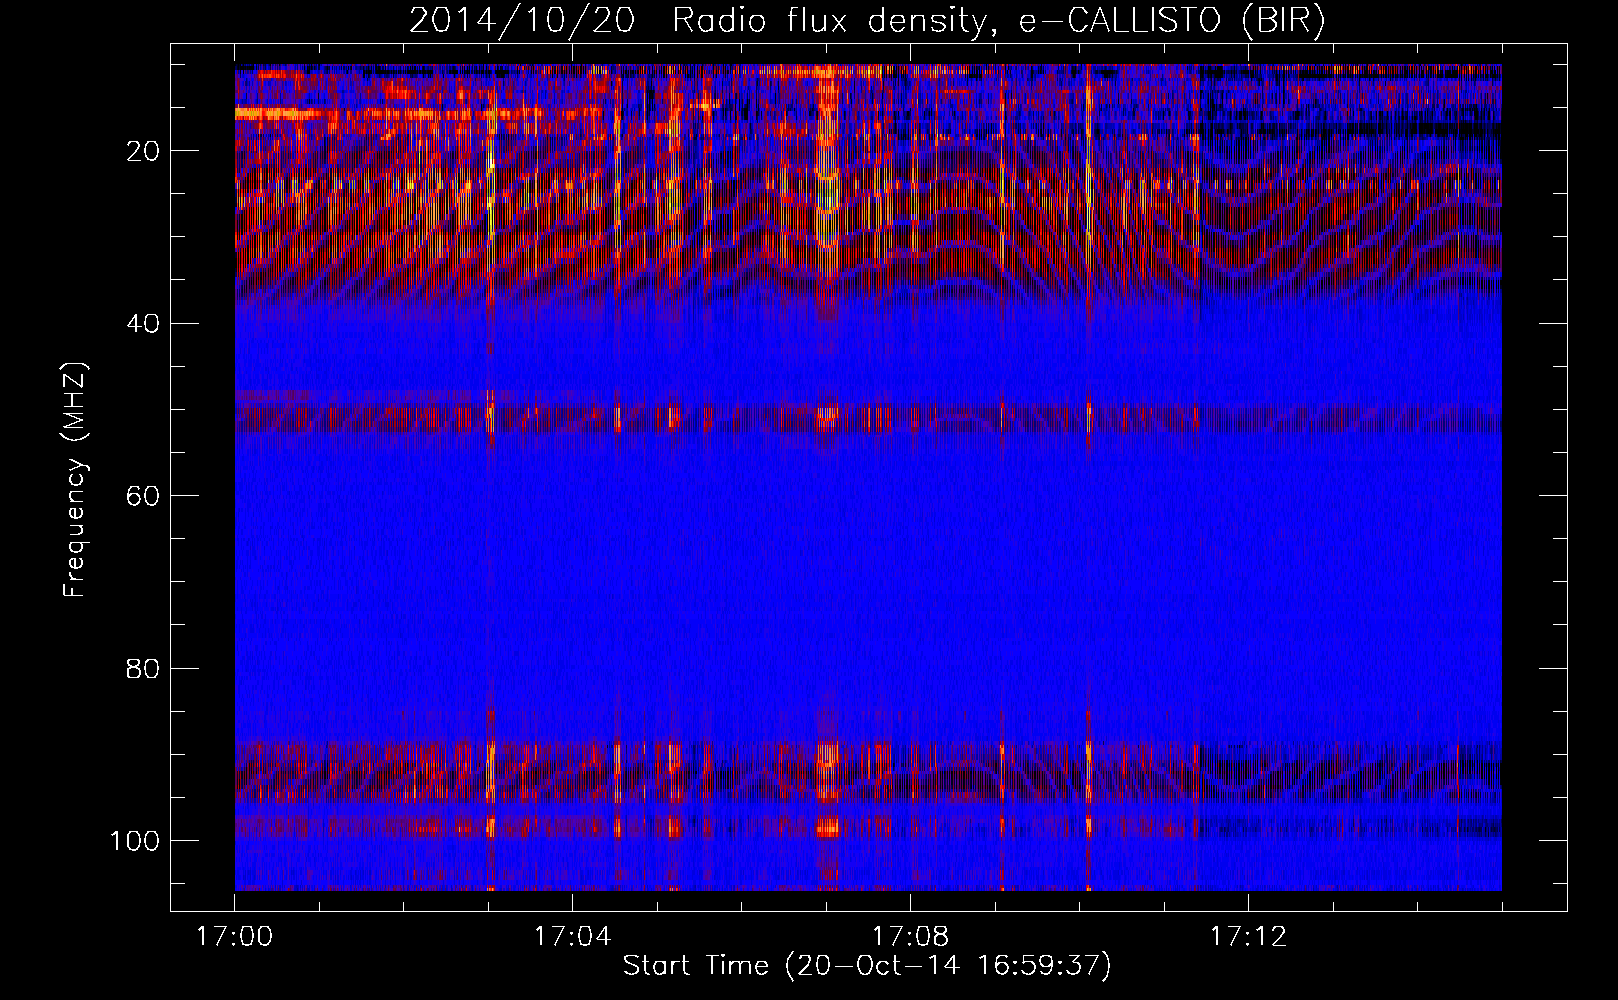Click the '100' frequency tick label
Viewport: 1618px width, 1000px height.
click(135, 840)
